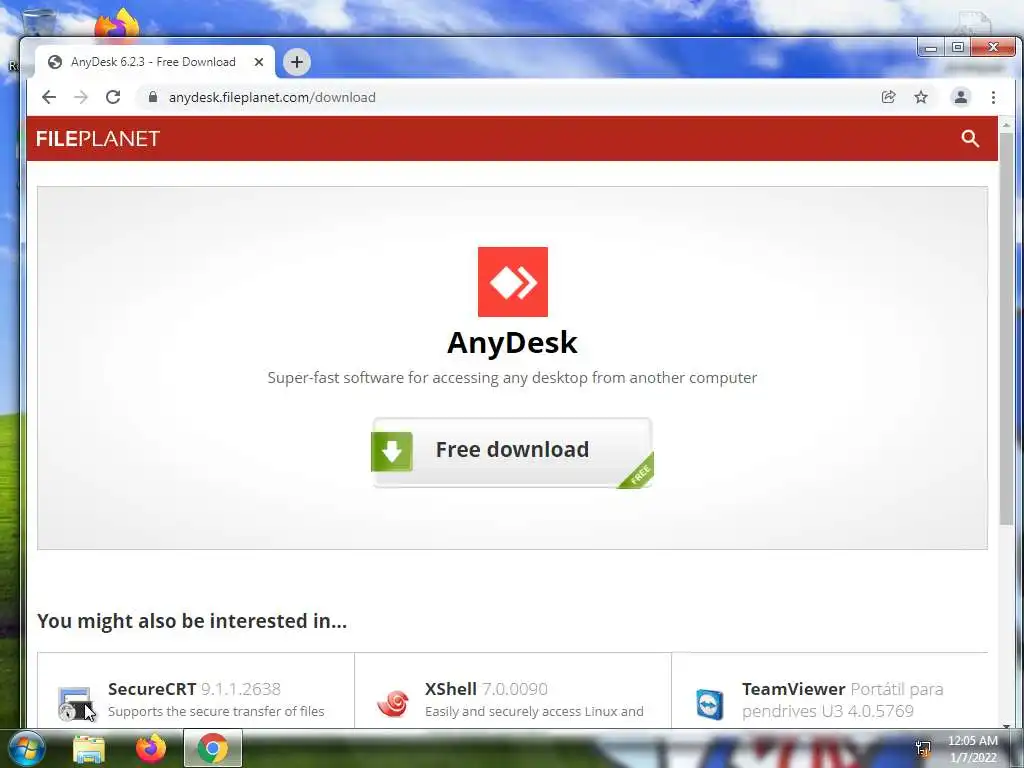
Task: Click the Chrome taskbar icon
Action: coord(213,748)
